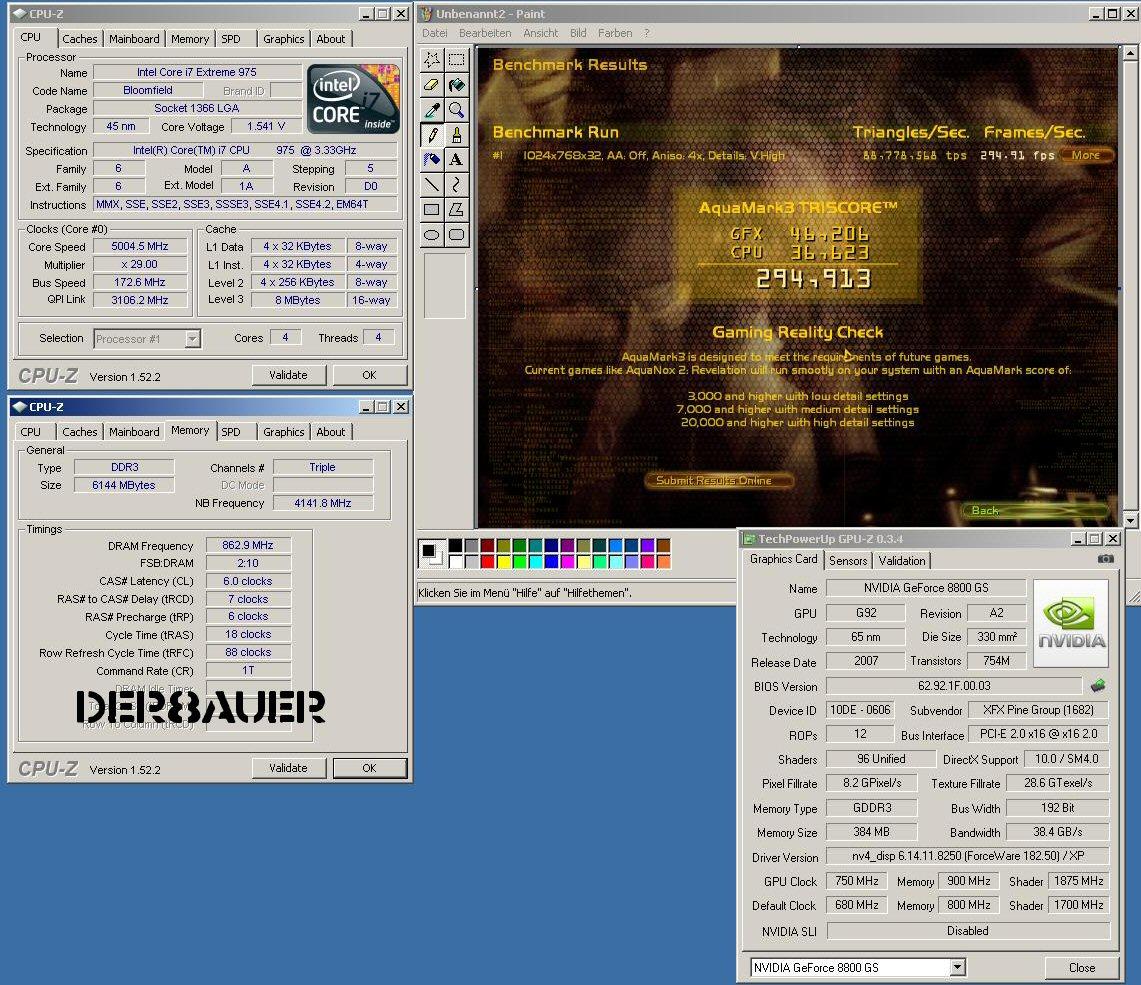Image resolution: width=1141 pixels, height=985 pixels.
Task: Pick the straight Line tool
Action: pyautogui.click(x=432, y=185)
